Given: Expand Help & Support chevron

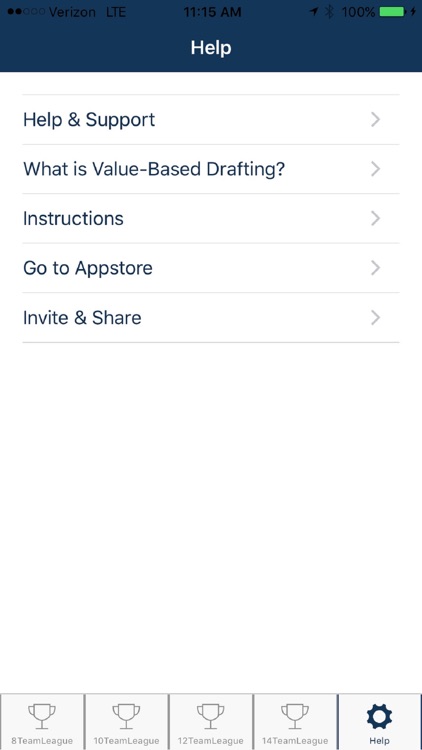Looking at the screenshot, I should [x=376, y=120].
